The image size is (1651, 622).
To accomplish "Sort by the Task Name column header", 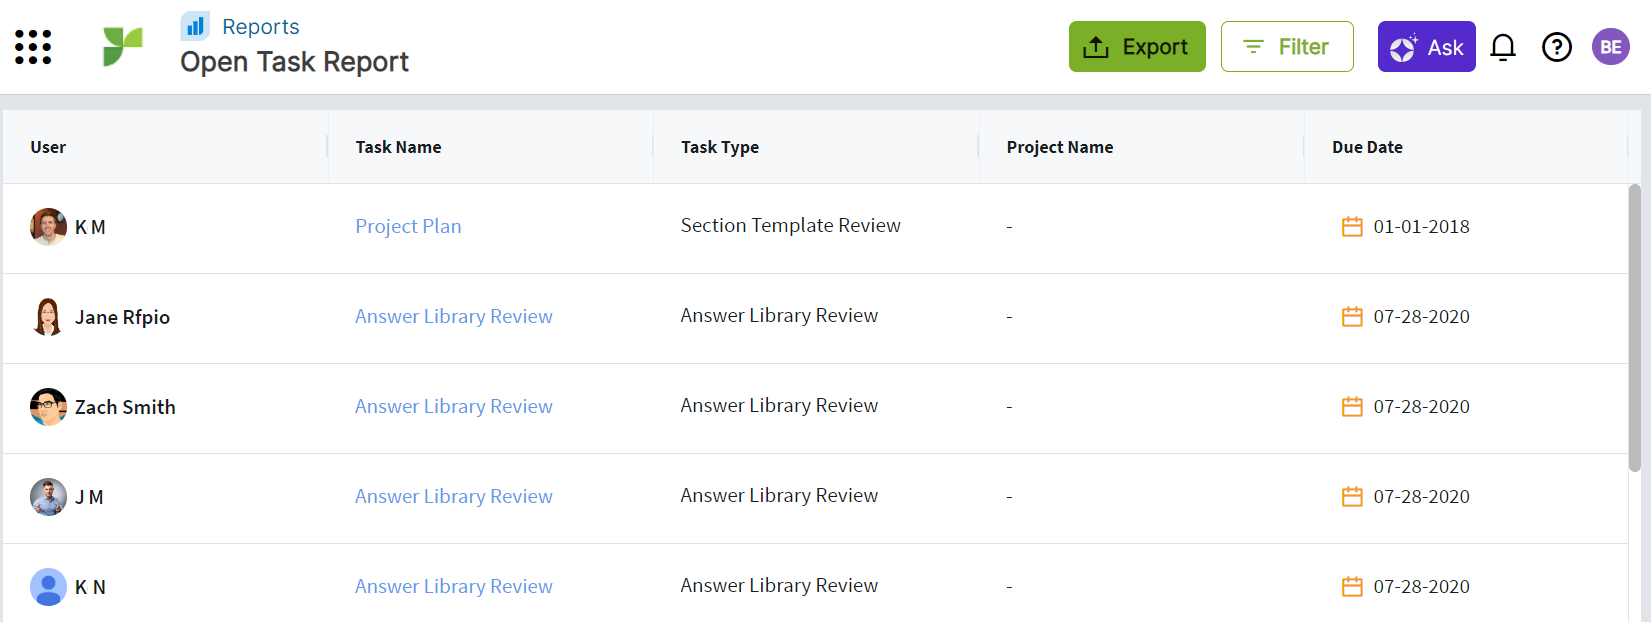I will pos(398,147).
